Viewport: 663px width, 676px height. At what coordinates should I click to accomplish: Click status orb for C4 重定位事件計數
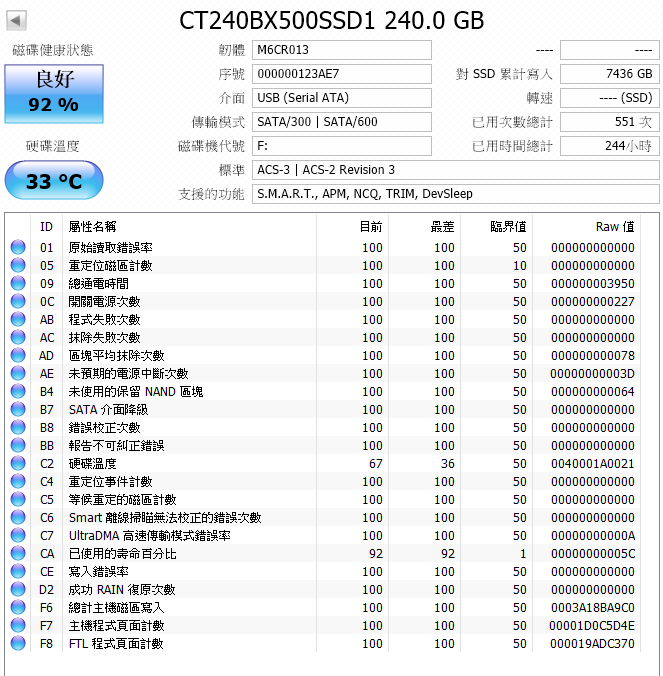coord(18,482)
